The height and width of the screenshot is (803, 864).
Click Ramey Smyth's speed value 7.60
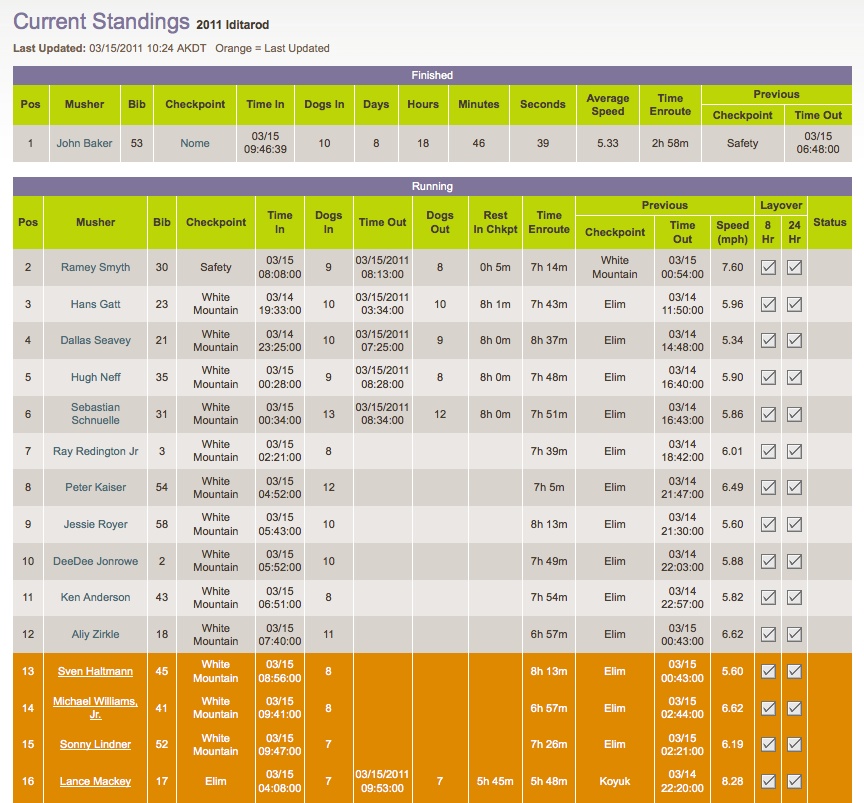[732, 267]
